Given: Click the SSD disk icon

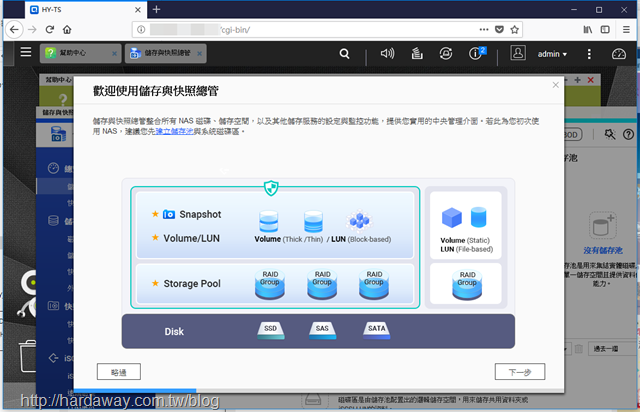Looking at the screenshot, I should pos(271,330).
